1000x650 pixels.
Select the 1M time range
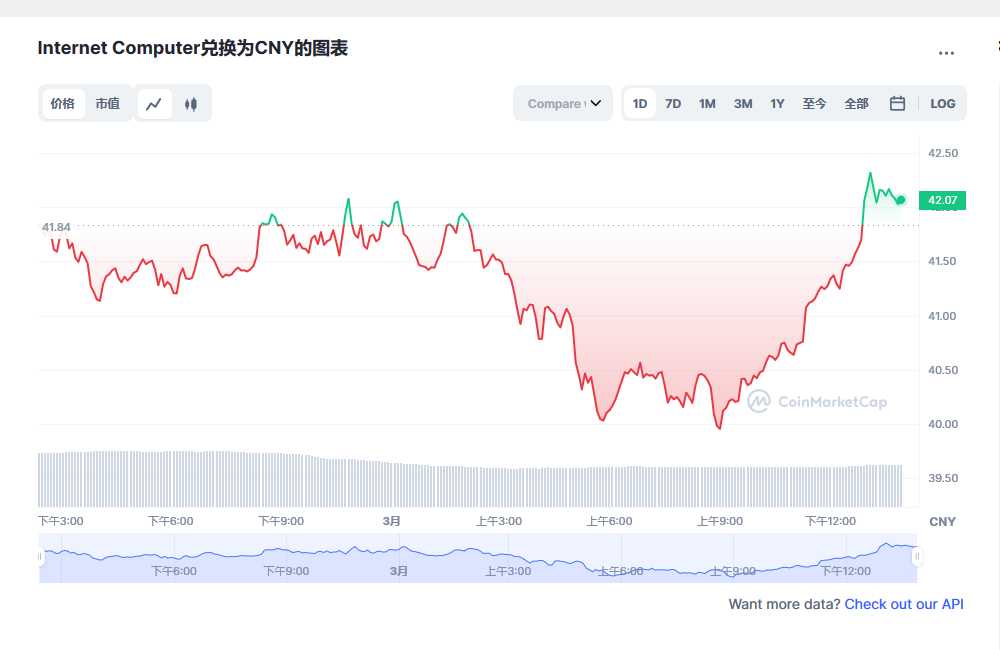[707, 104]
